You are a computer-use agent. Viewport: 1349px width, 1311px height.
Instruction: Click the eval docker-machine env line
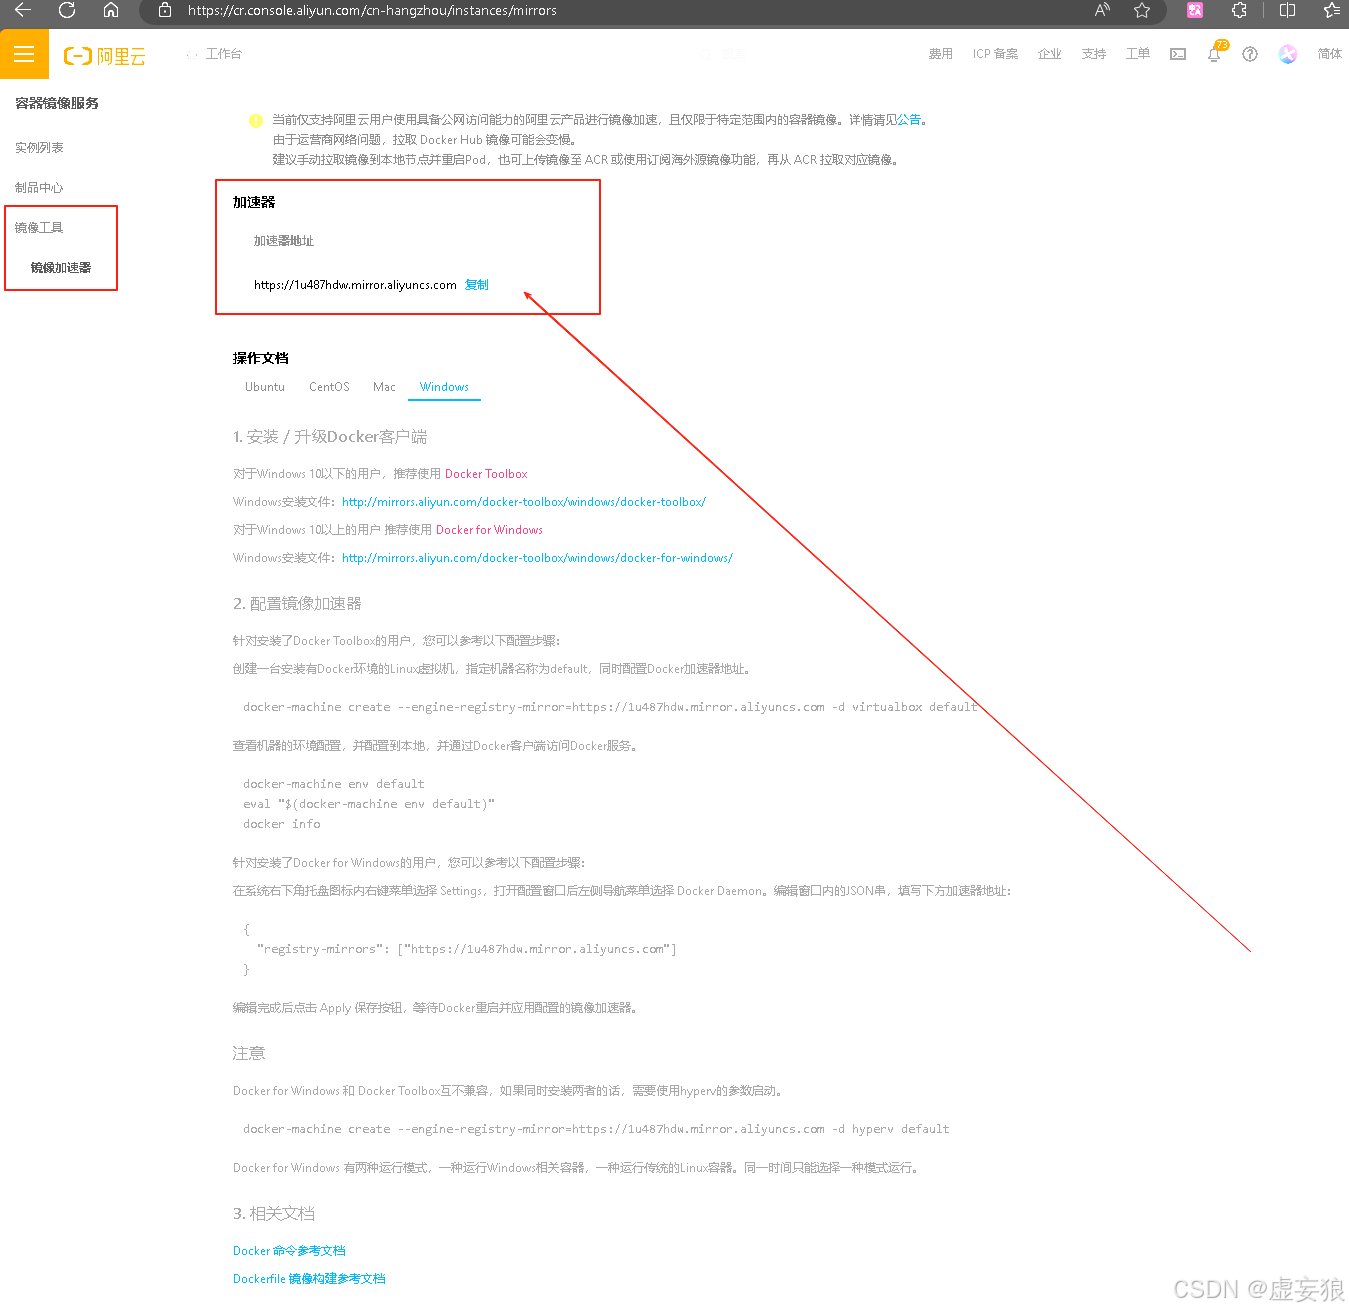coord(369,804)
